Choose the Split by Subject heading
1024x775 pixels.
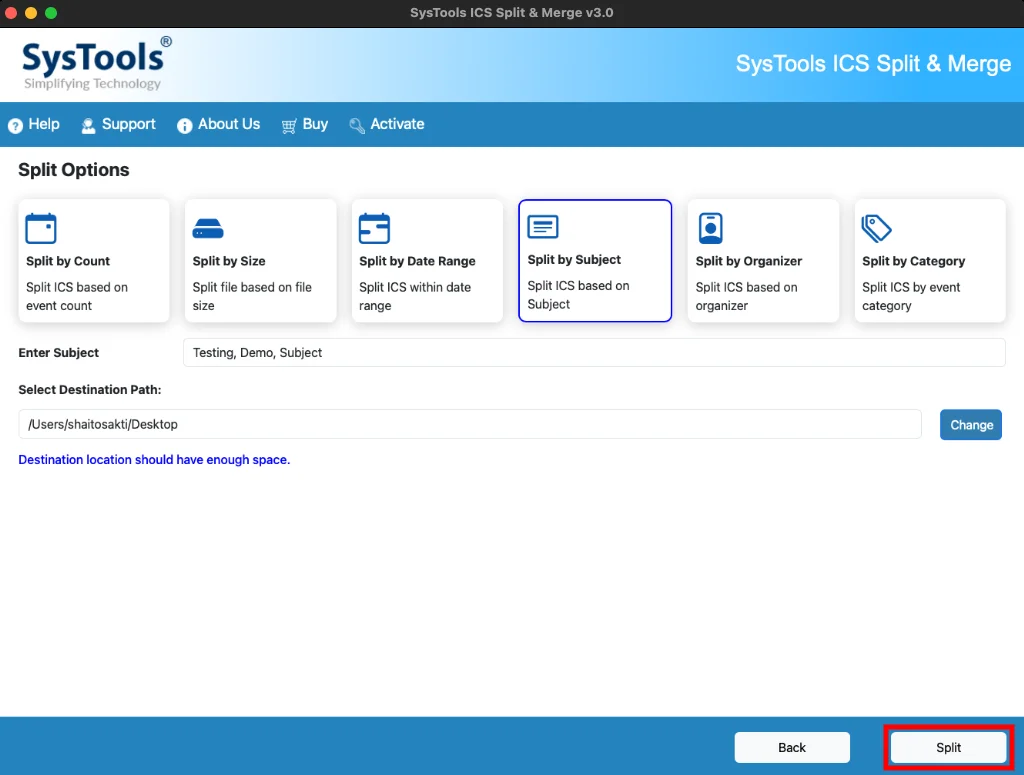[574, 260]
